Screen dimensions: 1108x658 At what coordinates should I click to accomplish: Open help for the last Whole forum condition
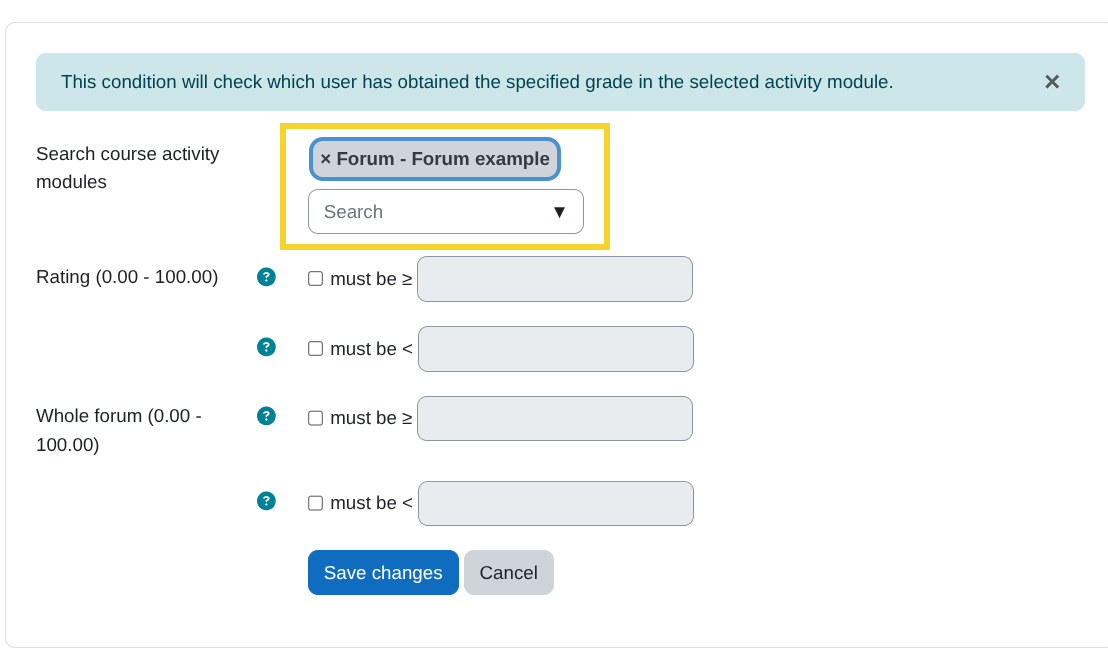click(265, 501)
